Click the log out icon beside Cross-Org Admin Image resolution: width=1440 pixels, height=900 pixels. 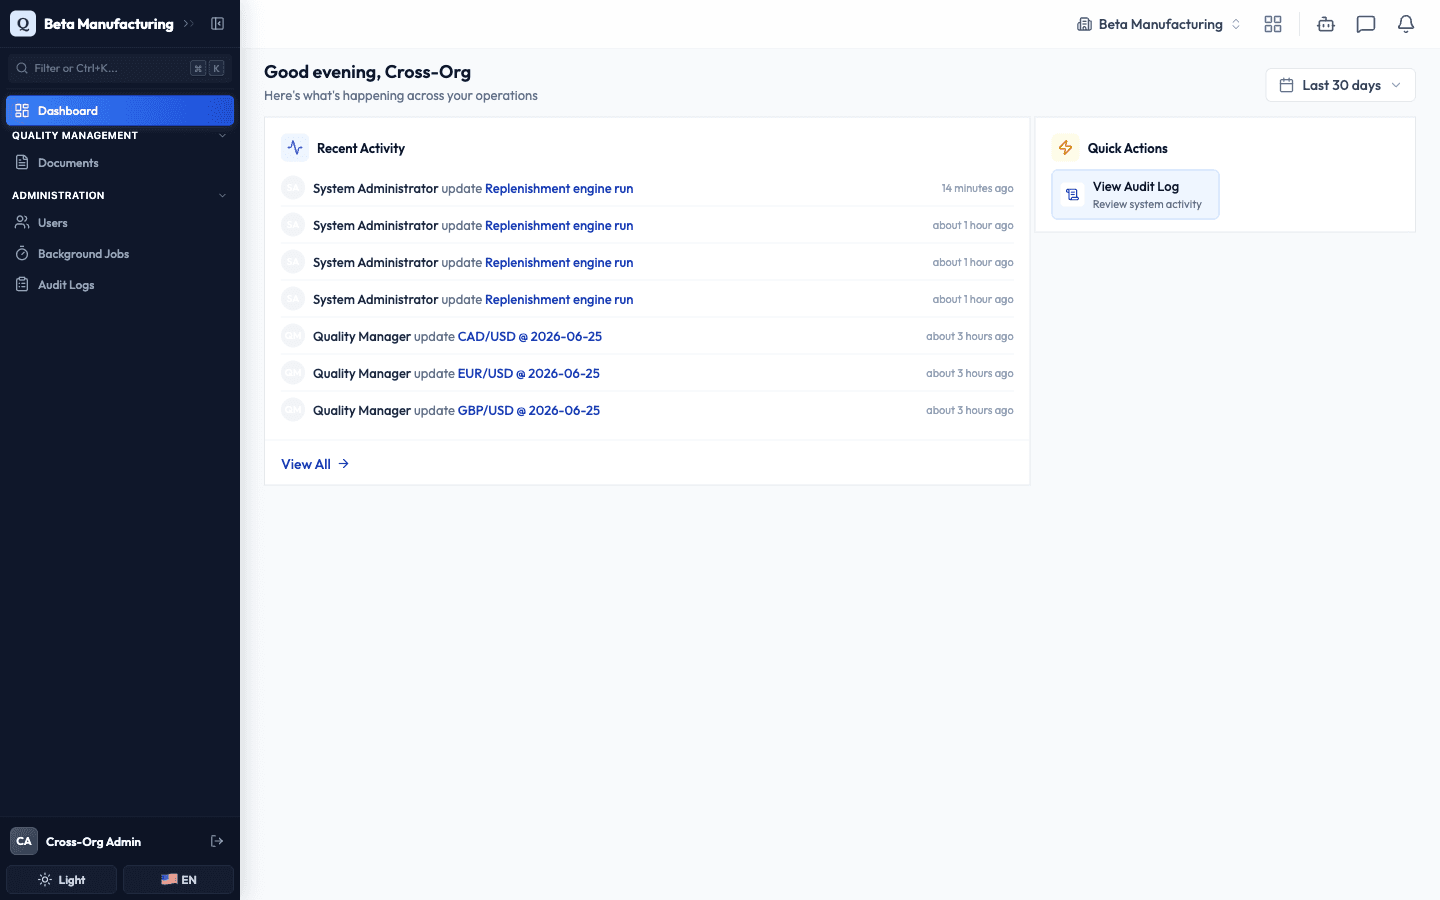217,841
